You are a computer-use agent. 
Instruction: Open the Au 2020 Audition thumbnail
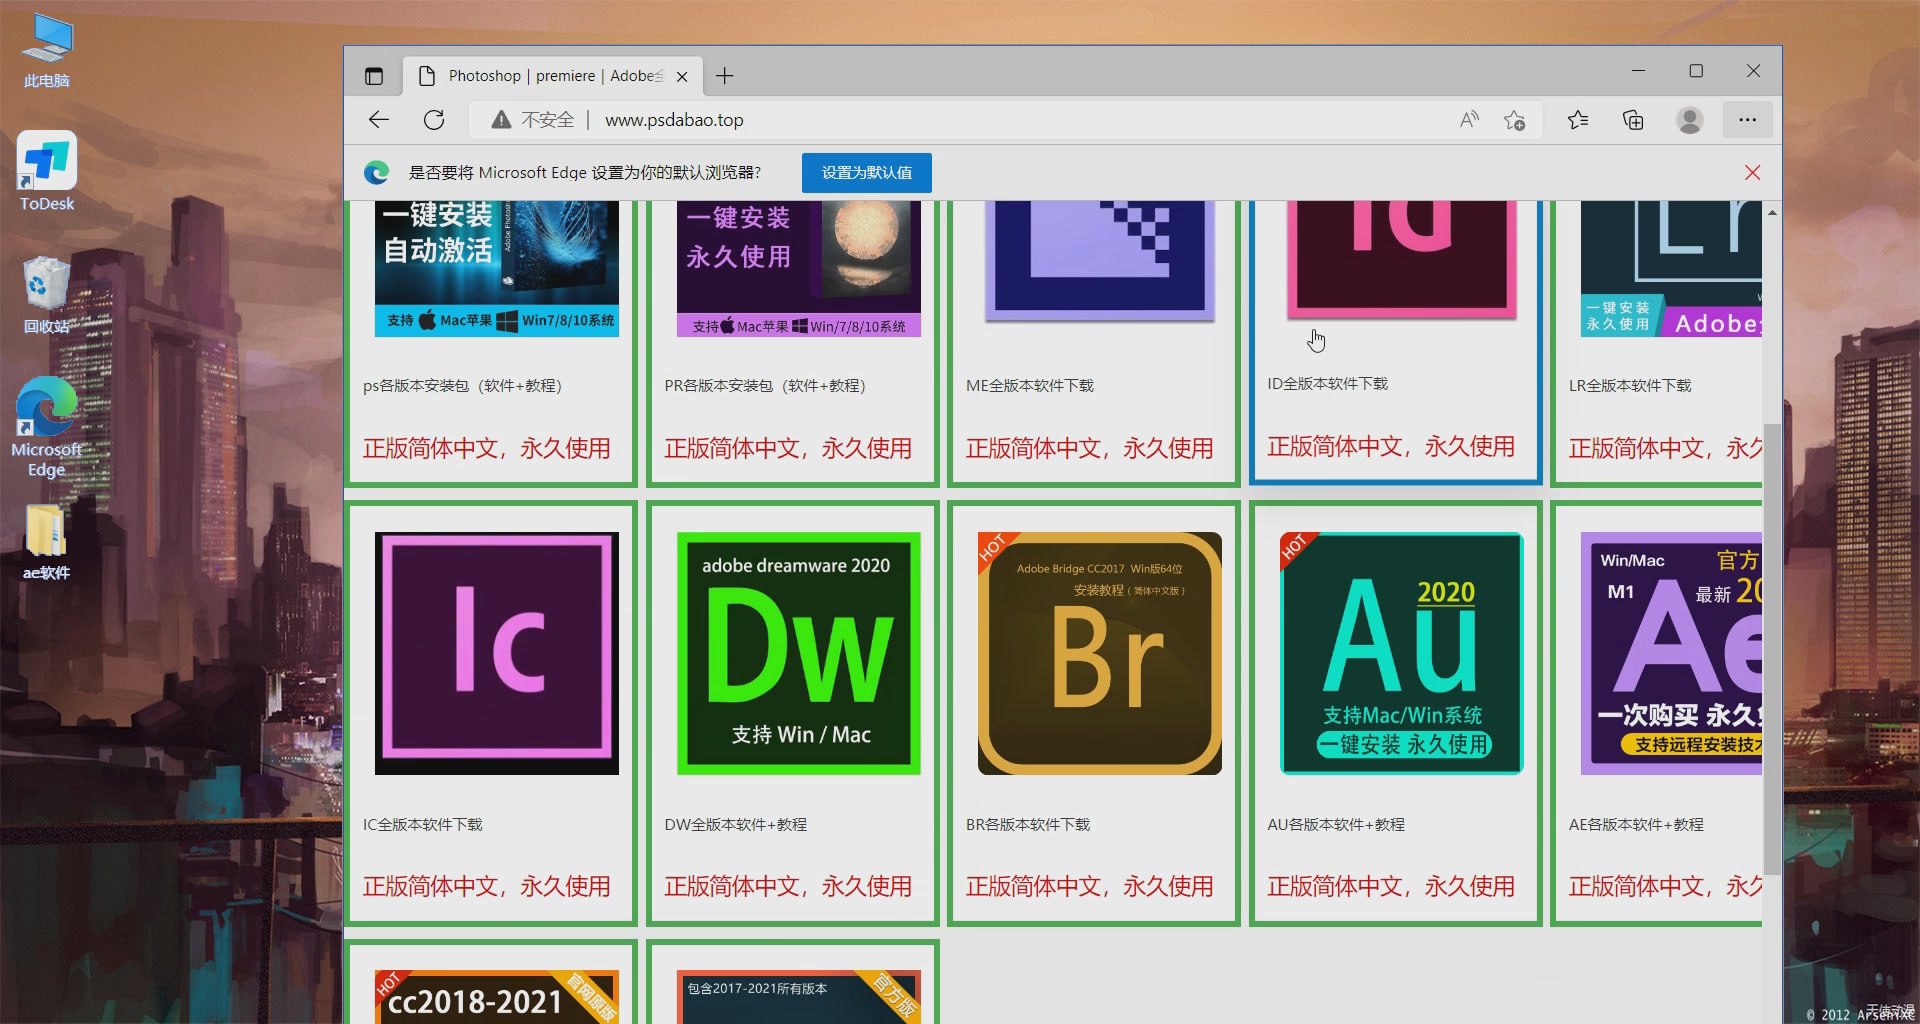(1401, 653)
